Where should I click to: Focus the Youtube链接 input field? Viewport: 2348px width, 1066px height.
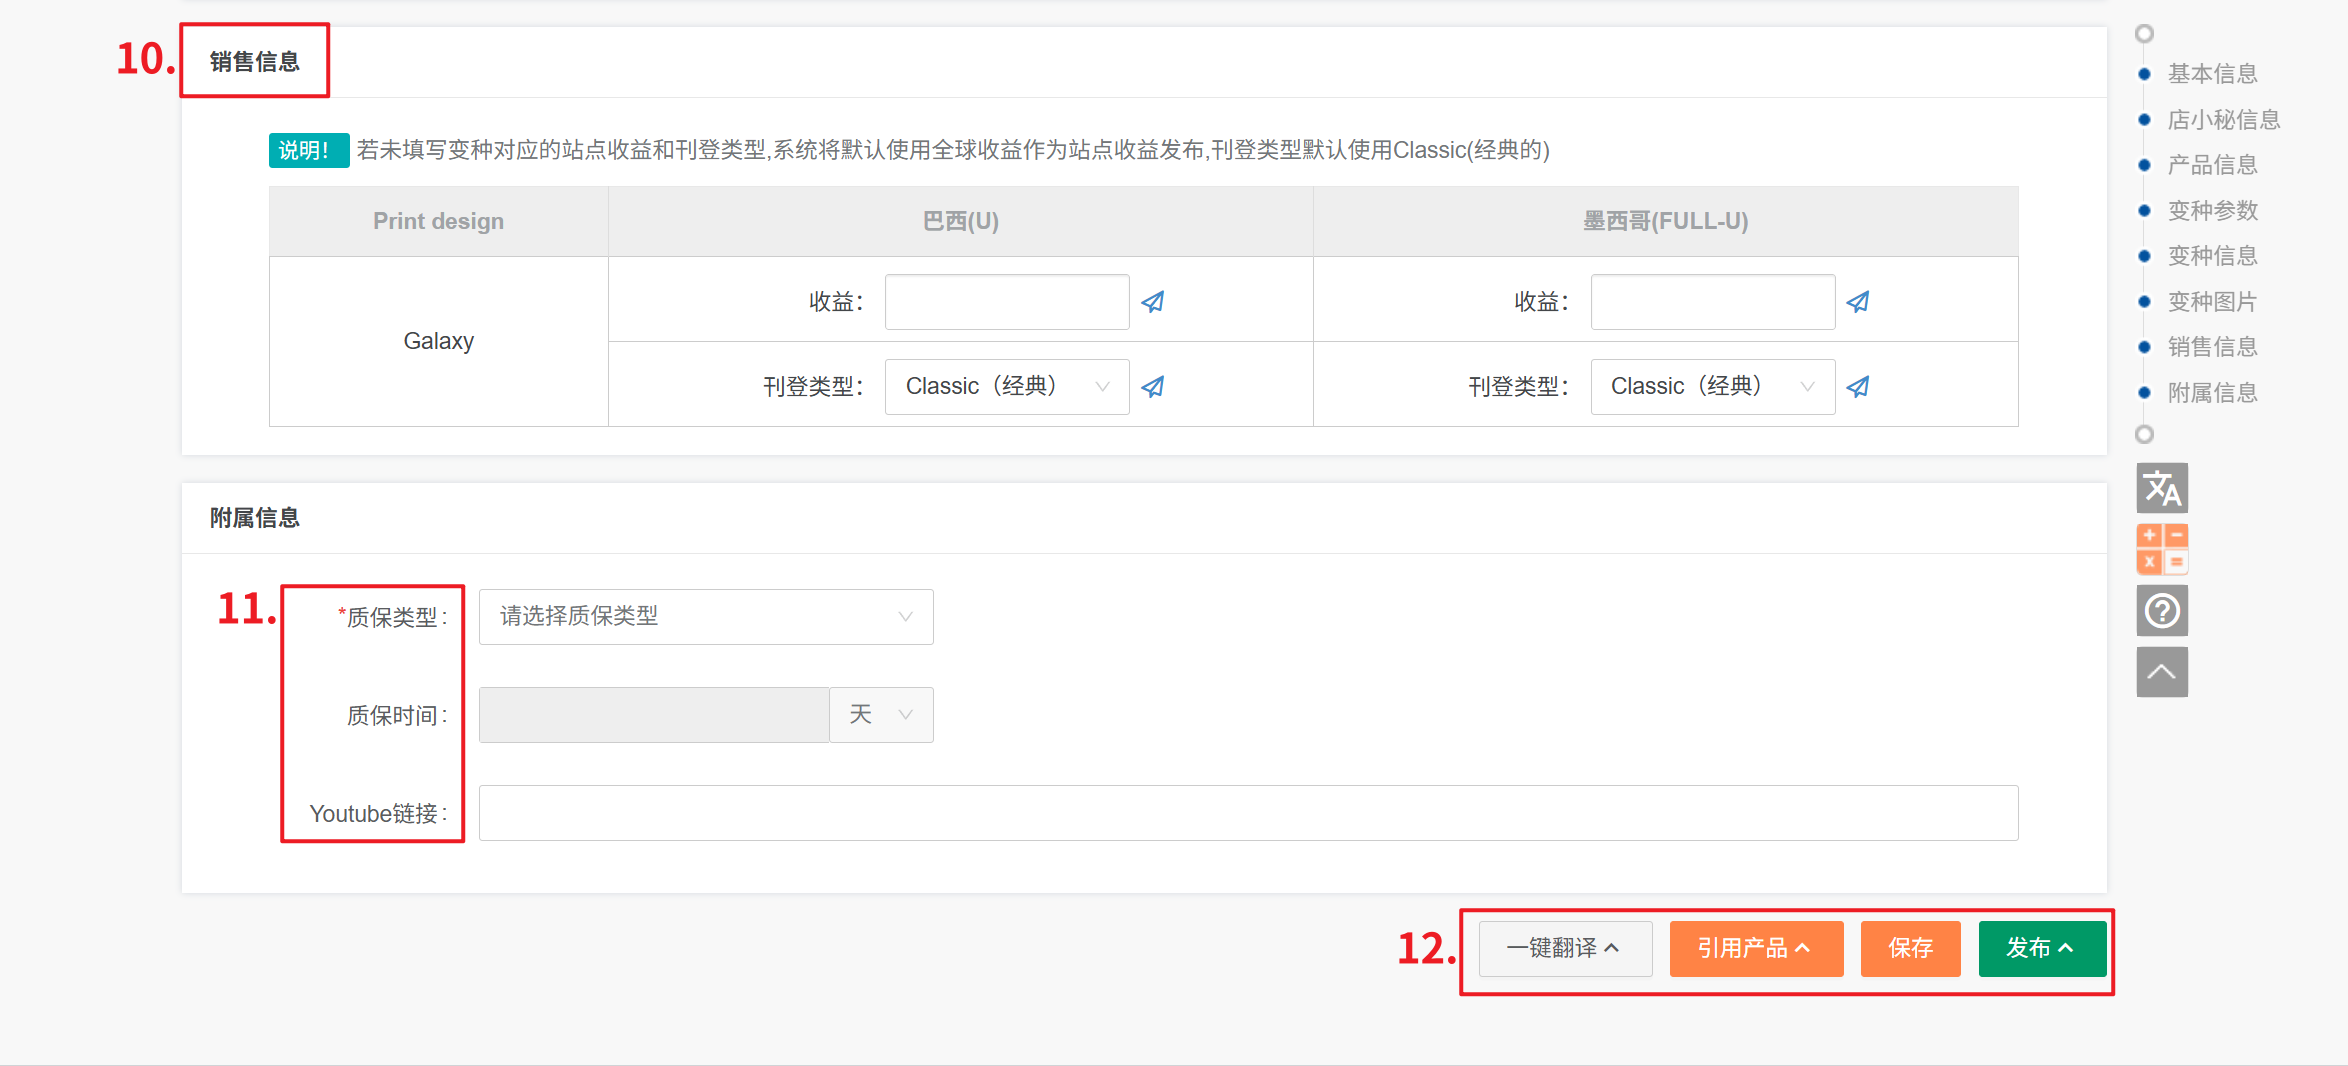[x=1247, y=813]
